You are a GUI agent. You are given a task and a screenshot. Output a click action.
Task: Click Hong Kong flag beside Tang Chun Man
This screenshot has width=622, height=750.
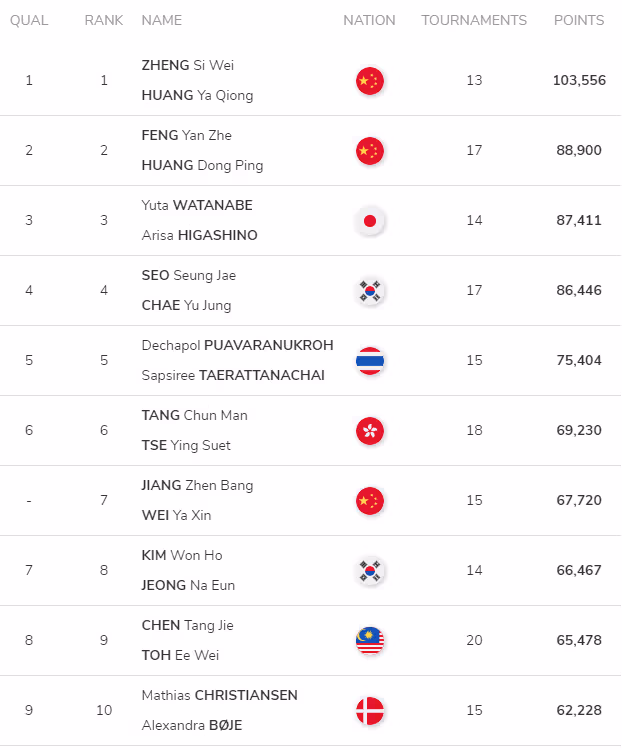coord(369,430)
